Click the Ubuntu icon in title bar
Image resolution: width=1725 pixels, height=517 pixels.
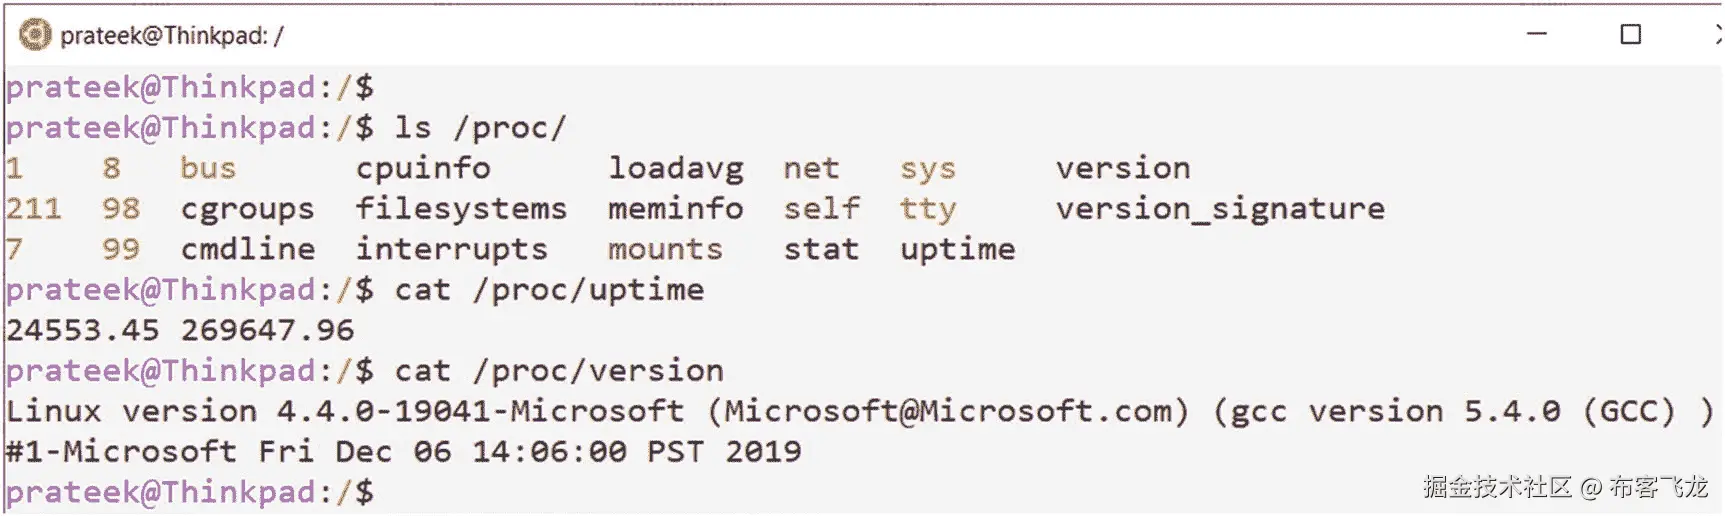[35, 35]
